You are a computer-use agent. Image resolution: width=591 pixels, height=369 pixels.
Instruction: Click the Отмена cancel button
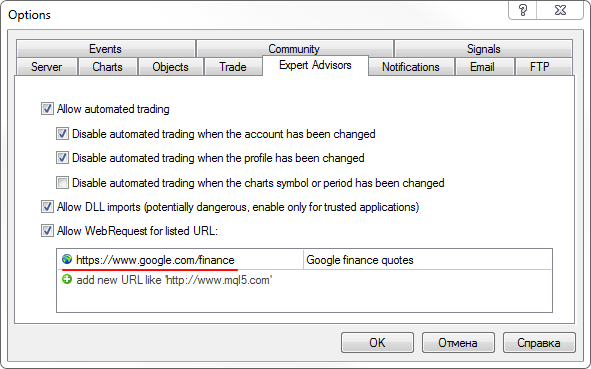[458, 343]
